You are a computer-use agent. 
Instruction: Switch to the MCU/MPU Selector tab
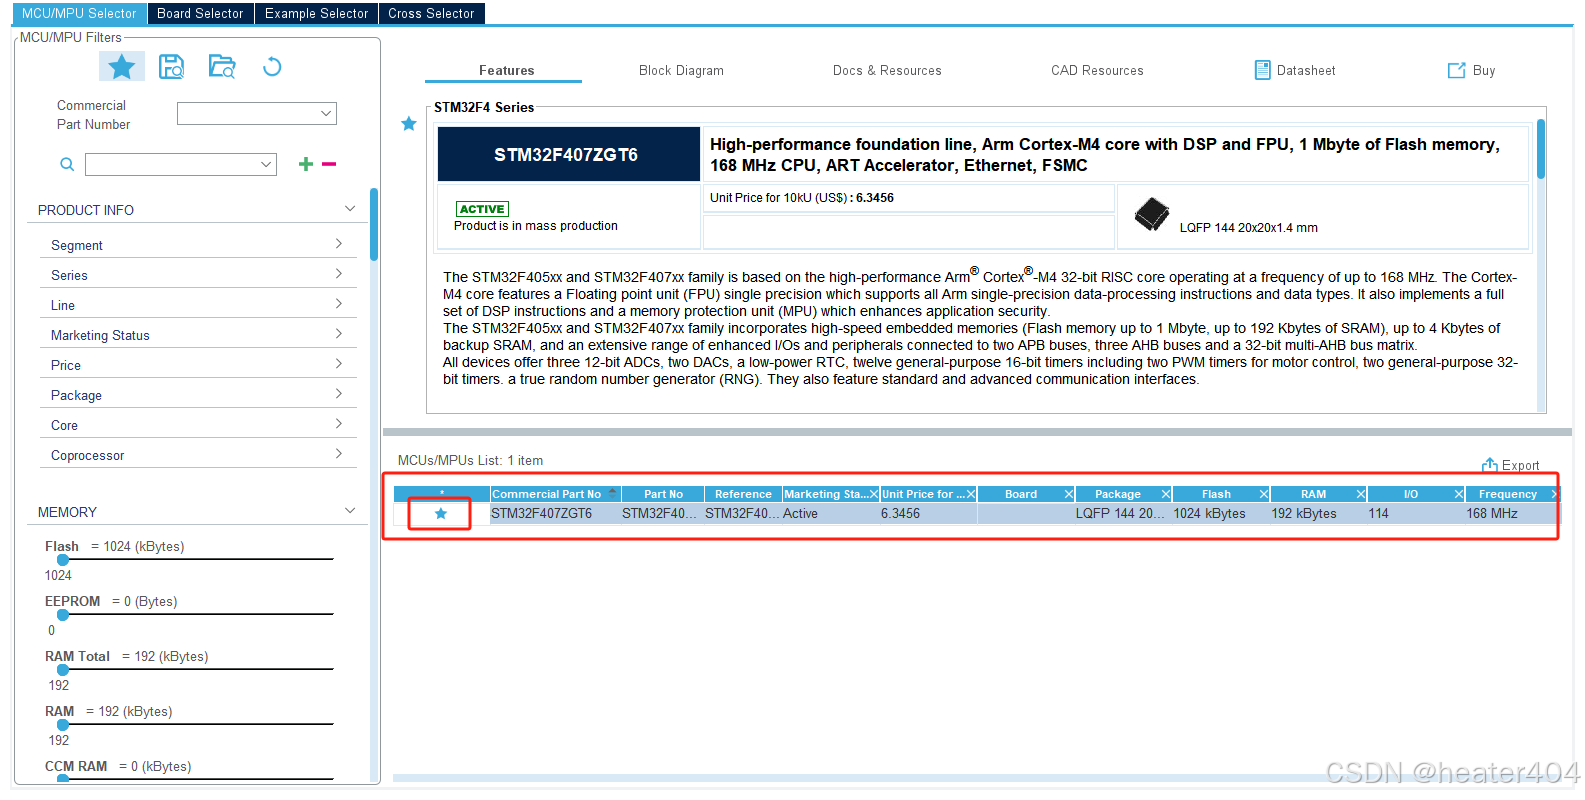pos(79,13)
